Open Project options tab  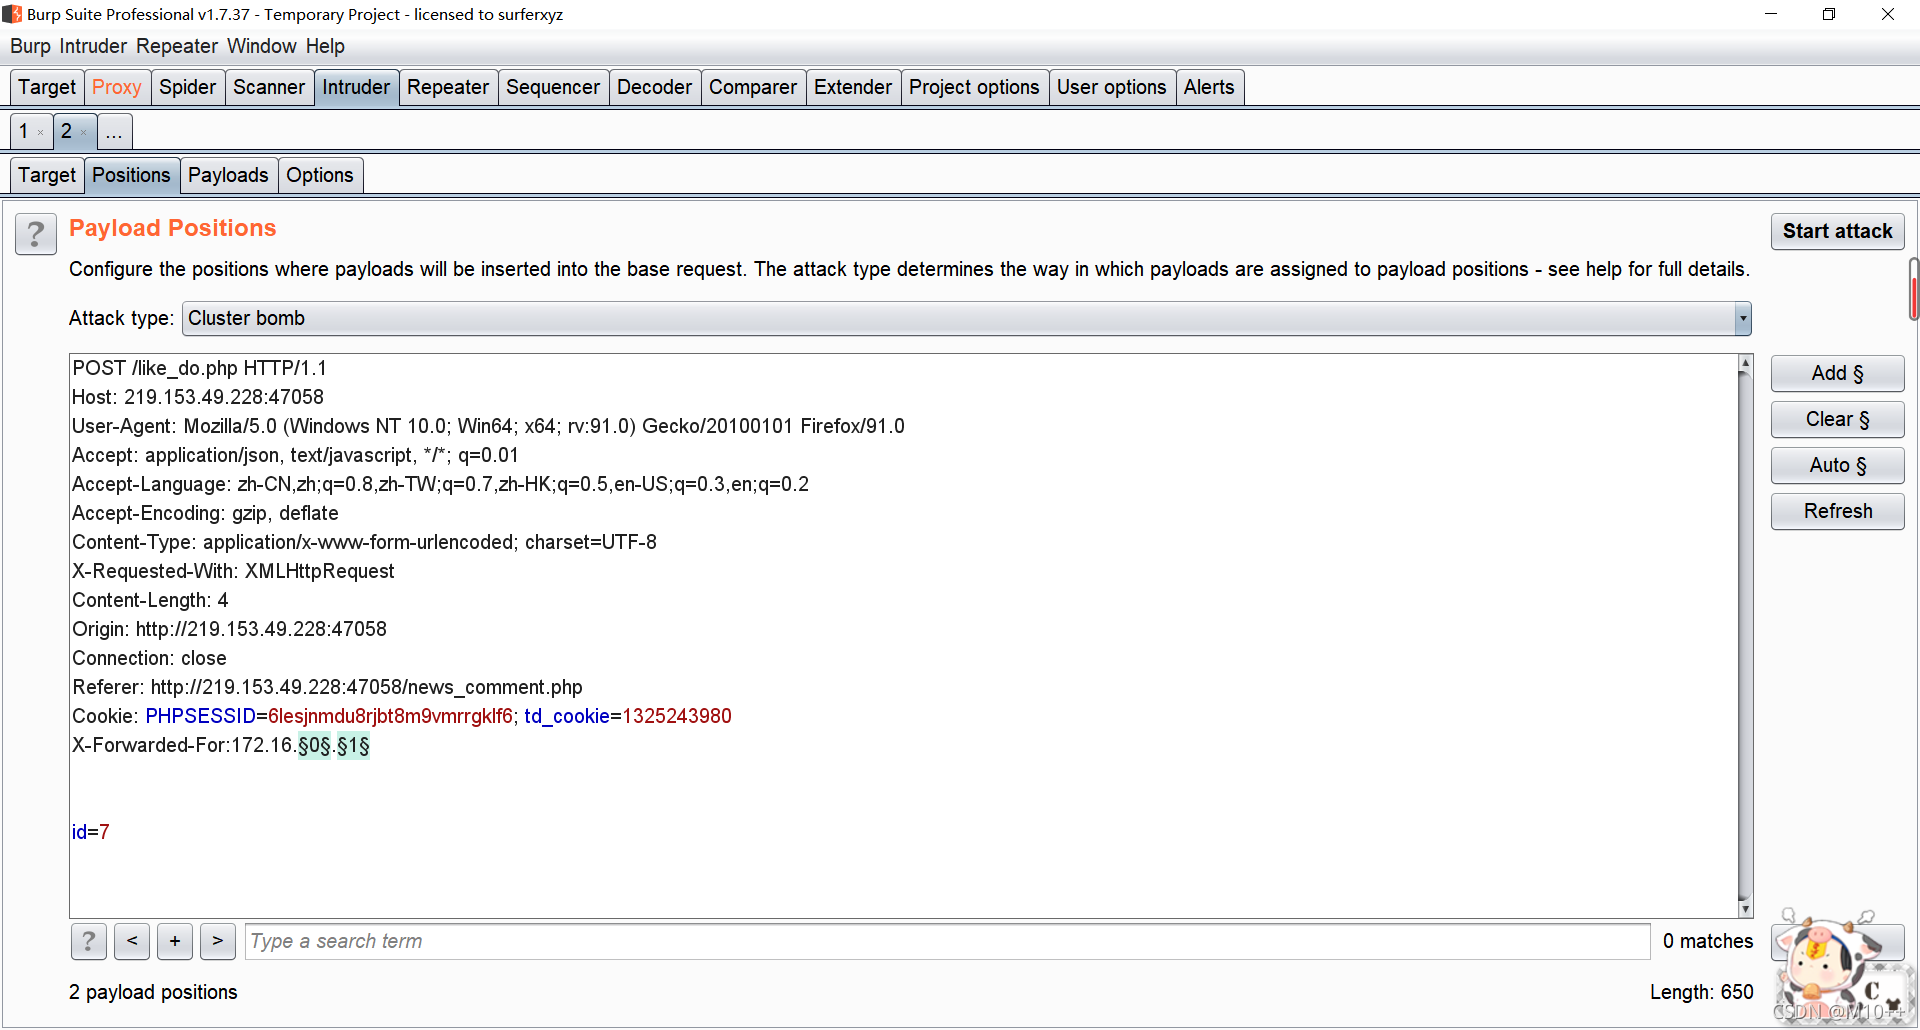click(974, 87)
